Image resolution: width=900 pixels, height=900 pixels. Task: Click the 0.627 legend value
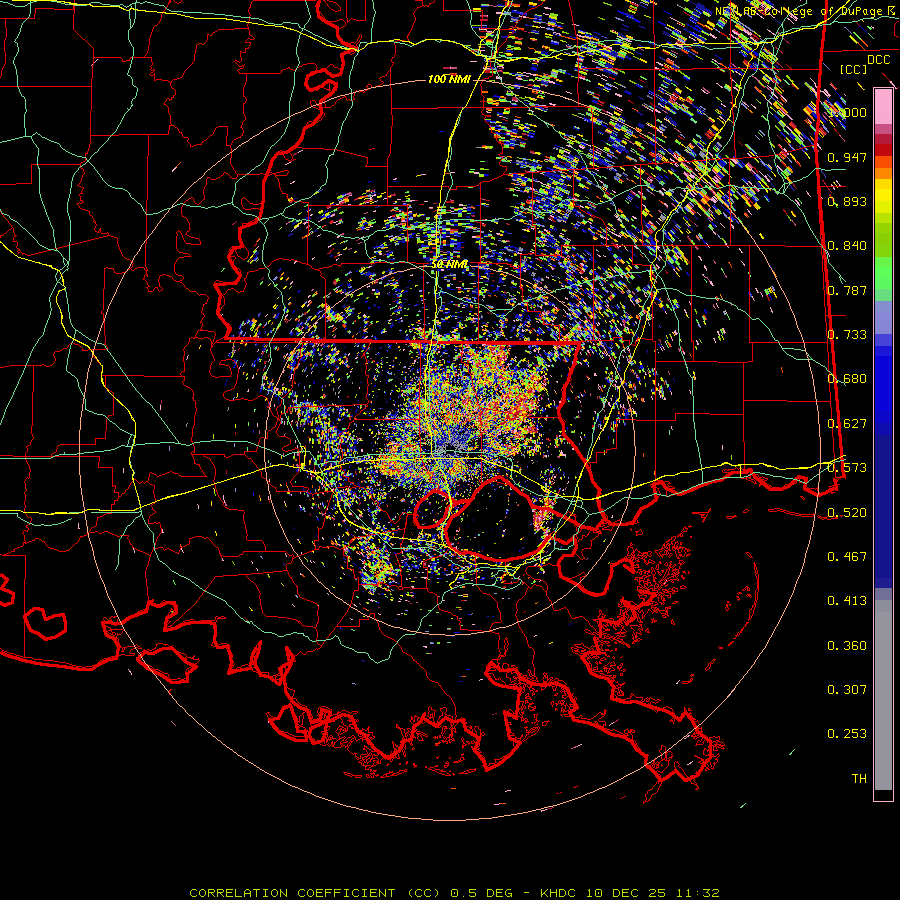(x=847, y=424)
